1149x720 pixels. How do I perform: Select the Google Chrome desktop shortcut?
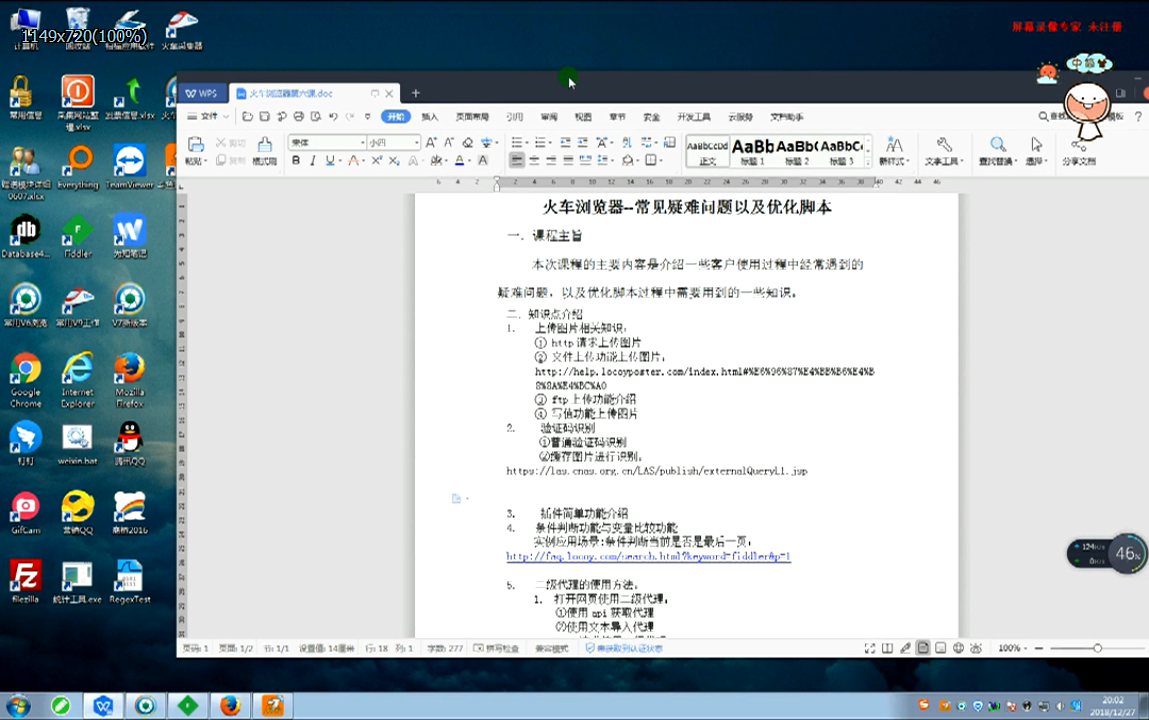[26, 380]
